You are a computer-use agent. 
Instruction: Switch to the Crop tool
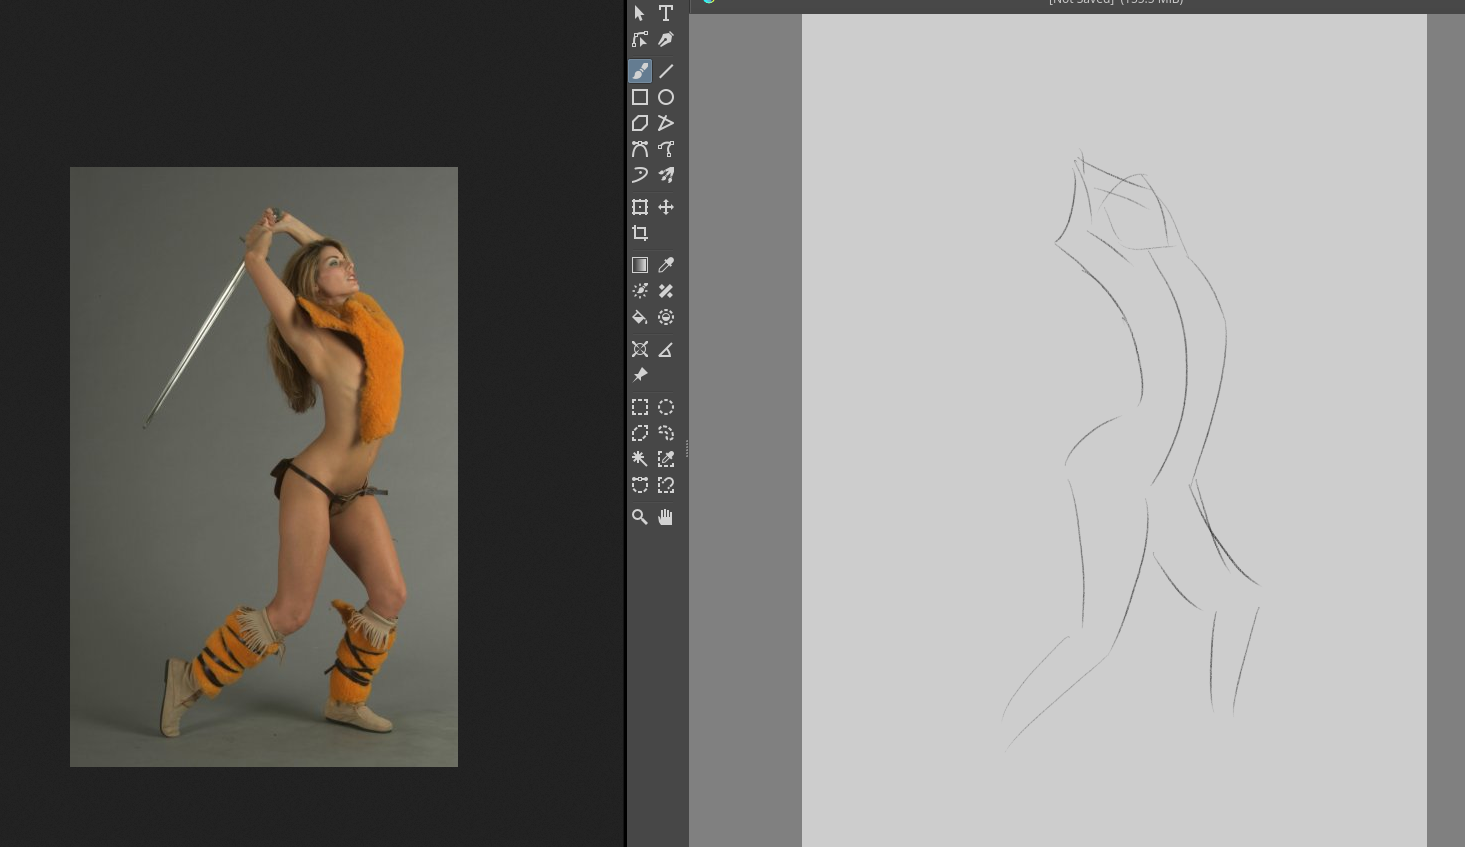[640, 233]
